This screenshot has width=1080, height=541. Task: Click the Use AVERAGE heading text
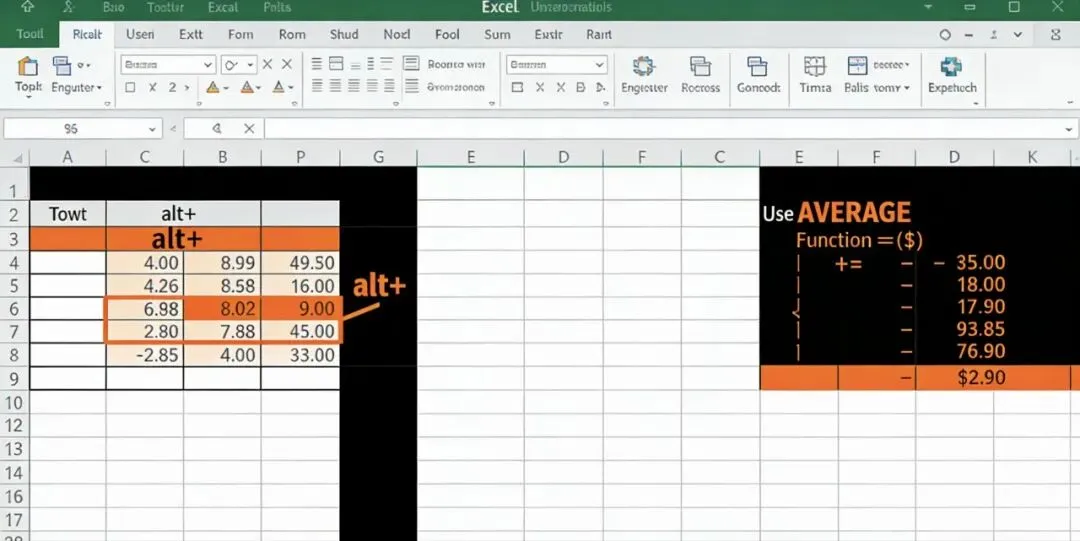pyautogui.click(x=837, y=213)
